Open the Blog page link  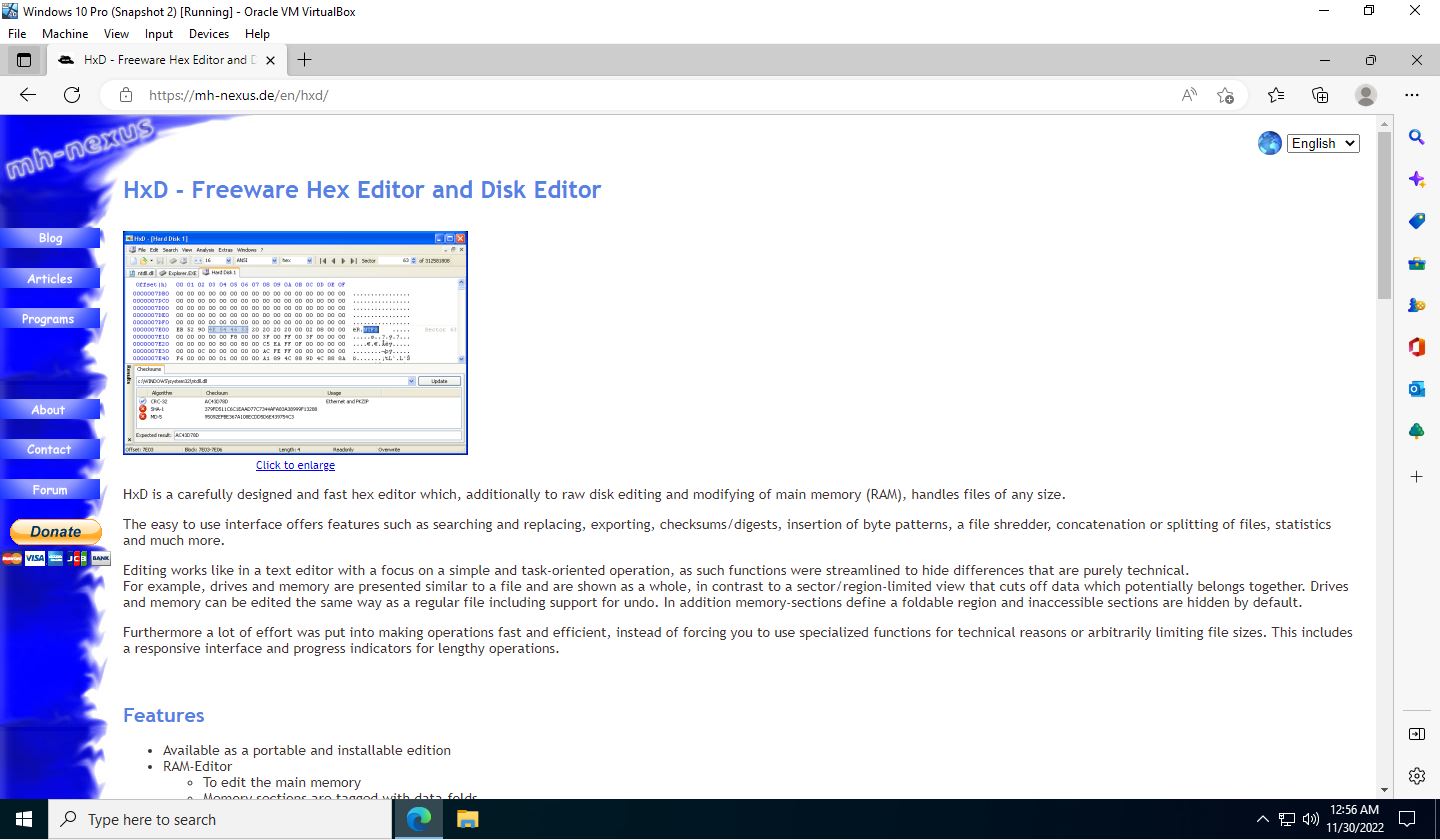click(x=50, y=238)
